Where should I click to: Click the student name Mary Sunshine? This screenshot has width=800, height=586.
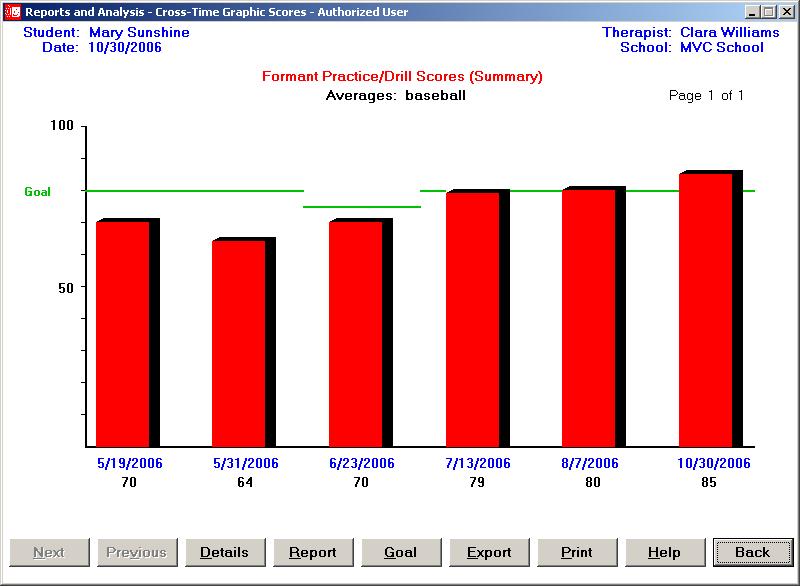click(139, 32)
